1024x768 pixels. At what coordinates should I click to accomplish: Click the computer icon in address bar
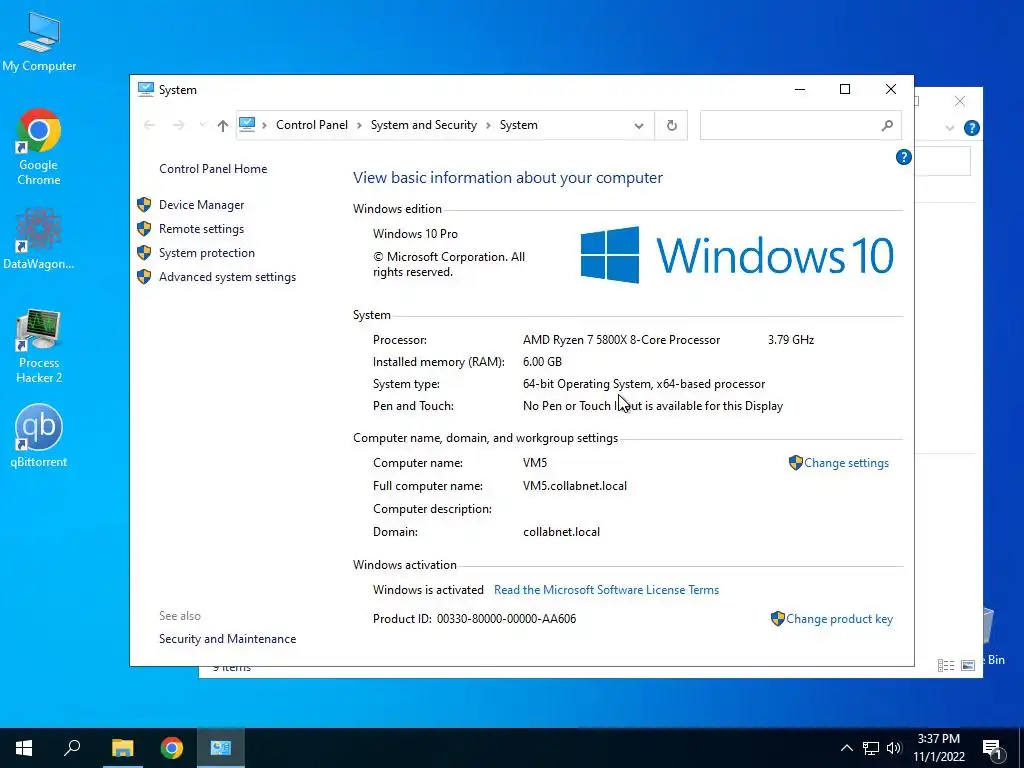247,124
